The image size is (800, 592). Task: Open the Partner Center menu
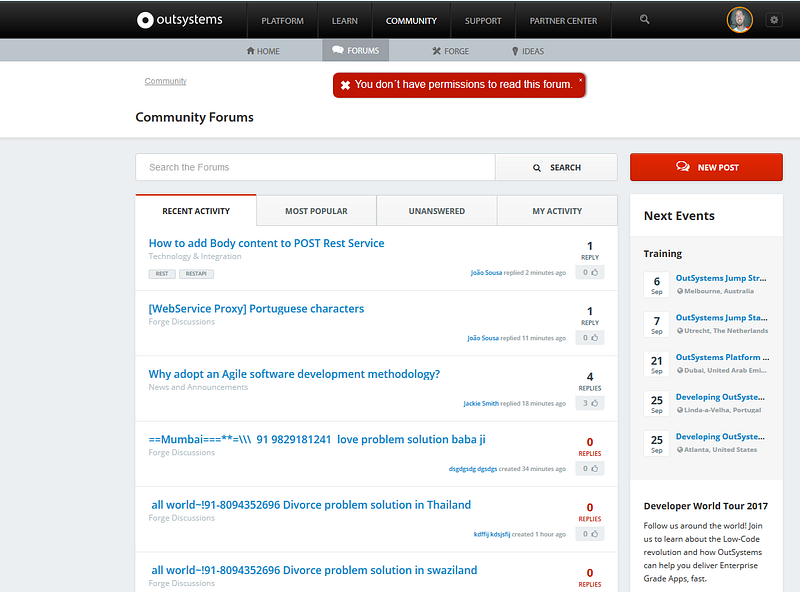(x=563, y=21)
